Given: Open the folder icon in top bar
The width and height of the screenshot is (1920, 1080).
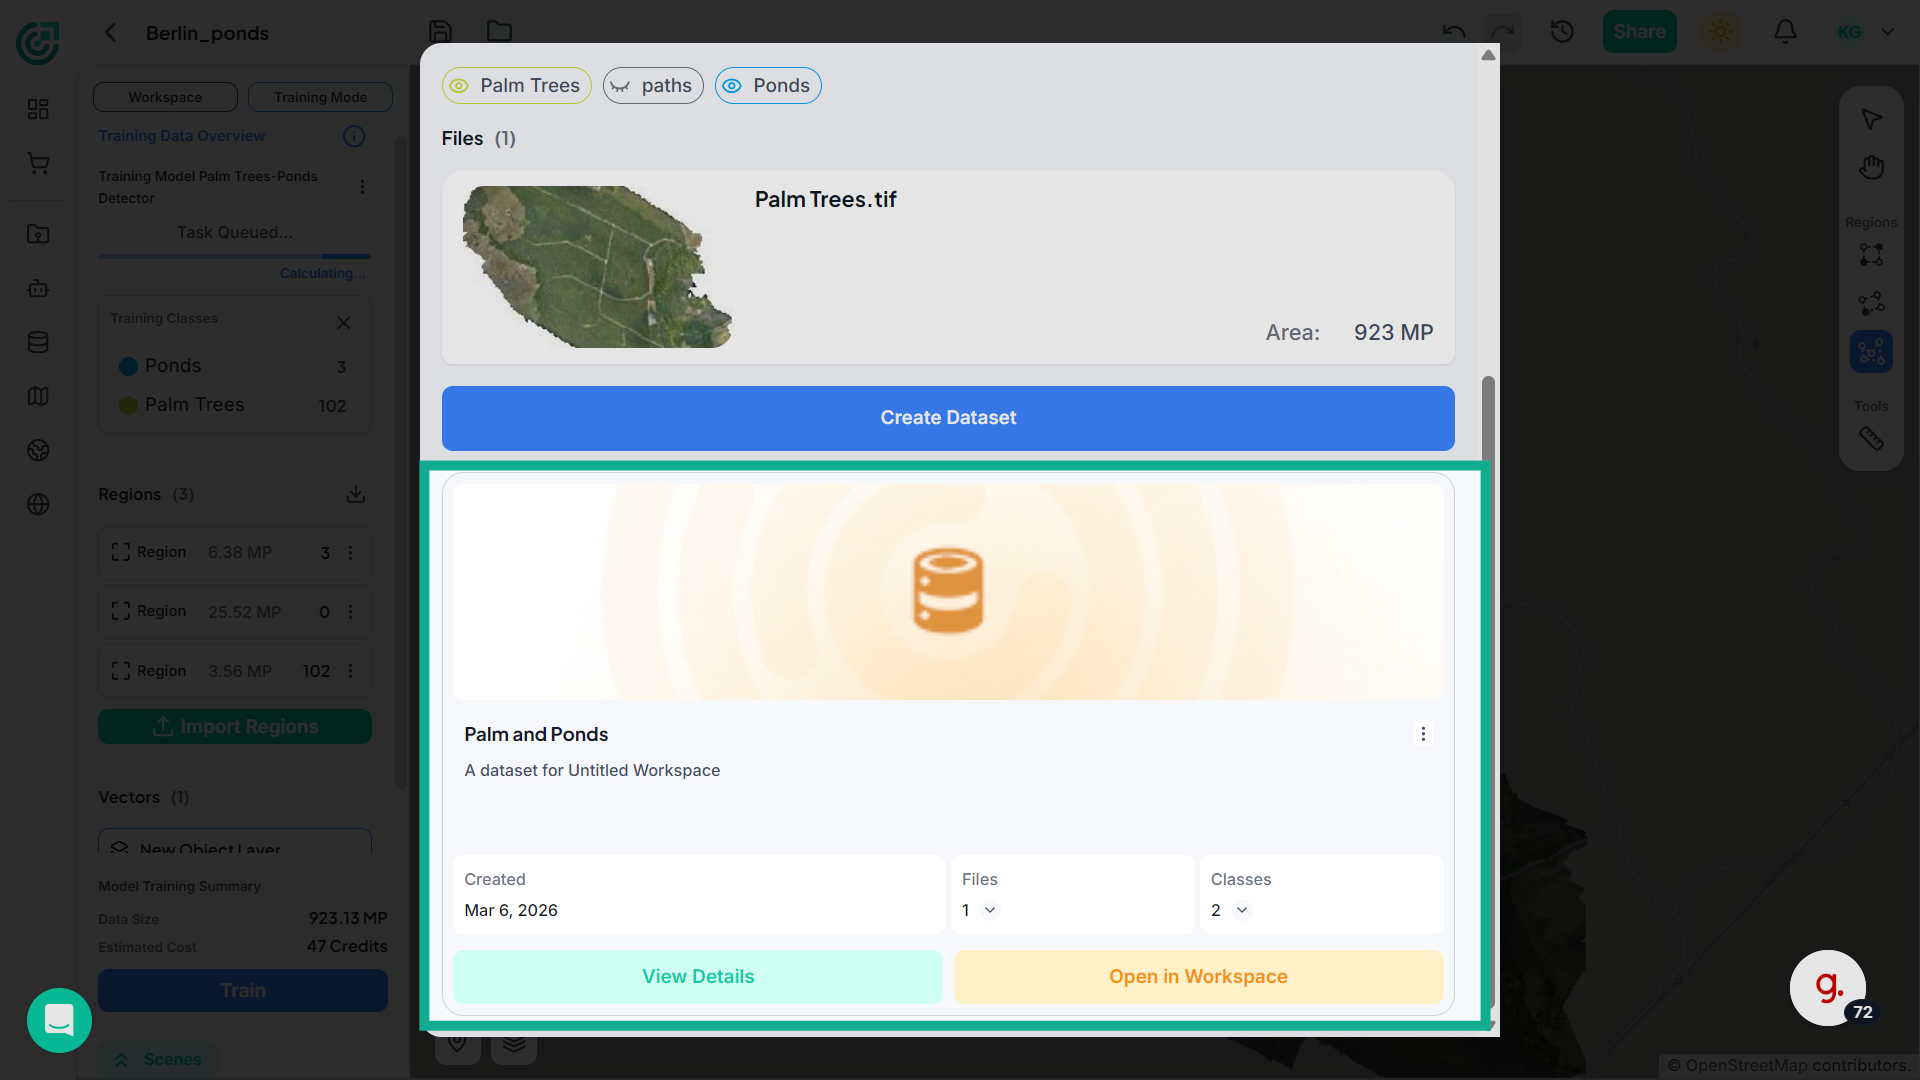Looking at the screenshot, I should [x=499, y=32].
